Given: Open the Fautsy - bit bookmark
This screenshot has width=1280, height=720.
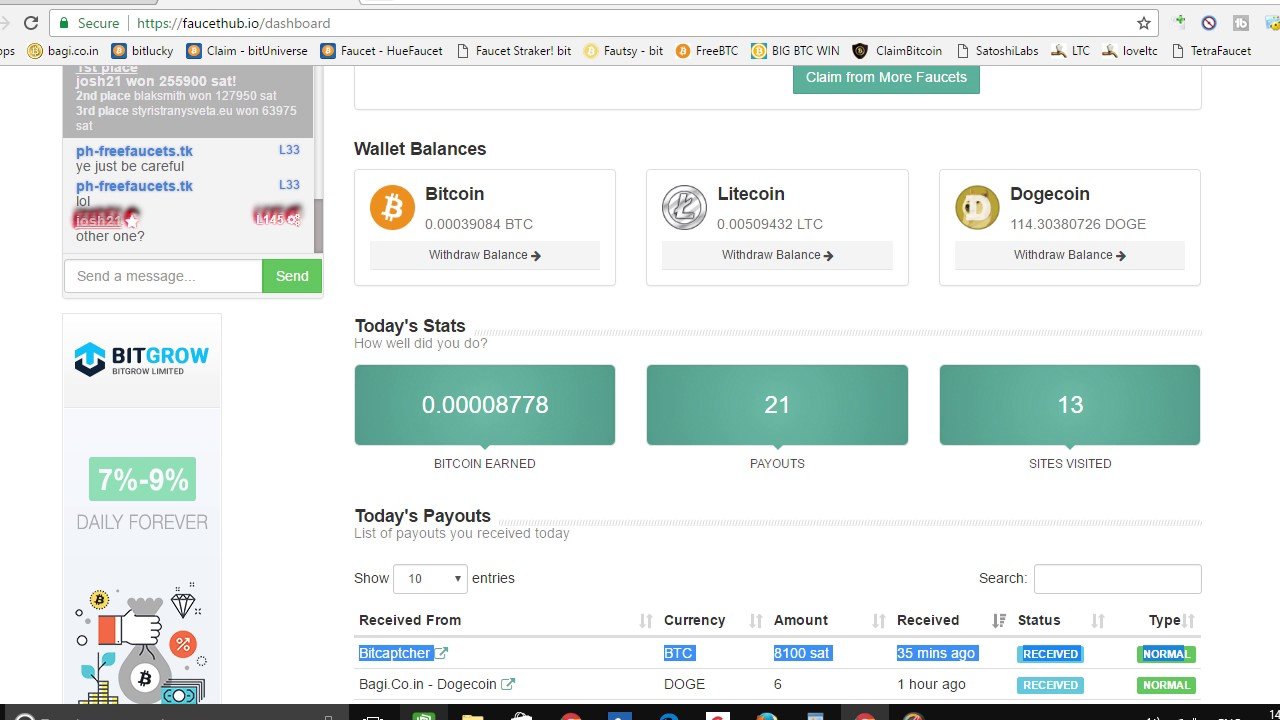Looking at the screenshot, I should 623,51.
